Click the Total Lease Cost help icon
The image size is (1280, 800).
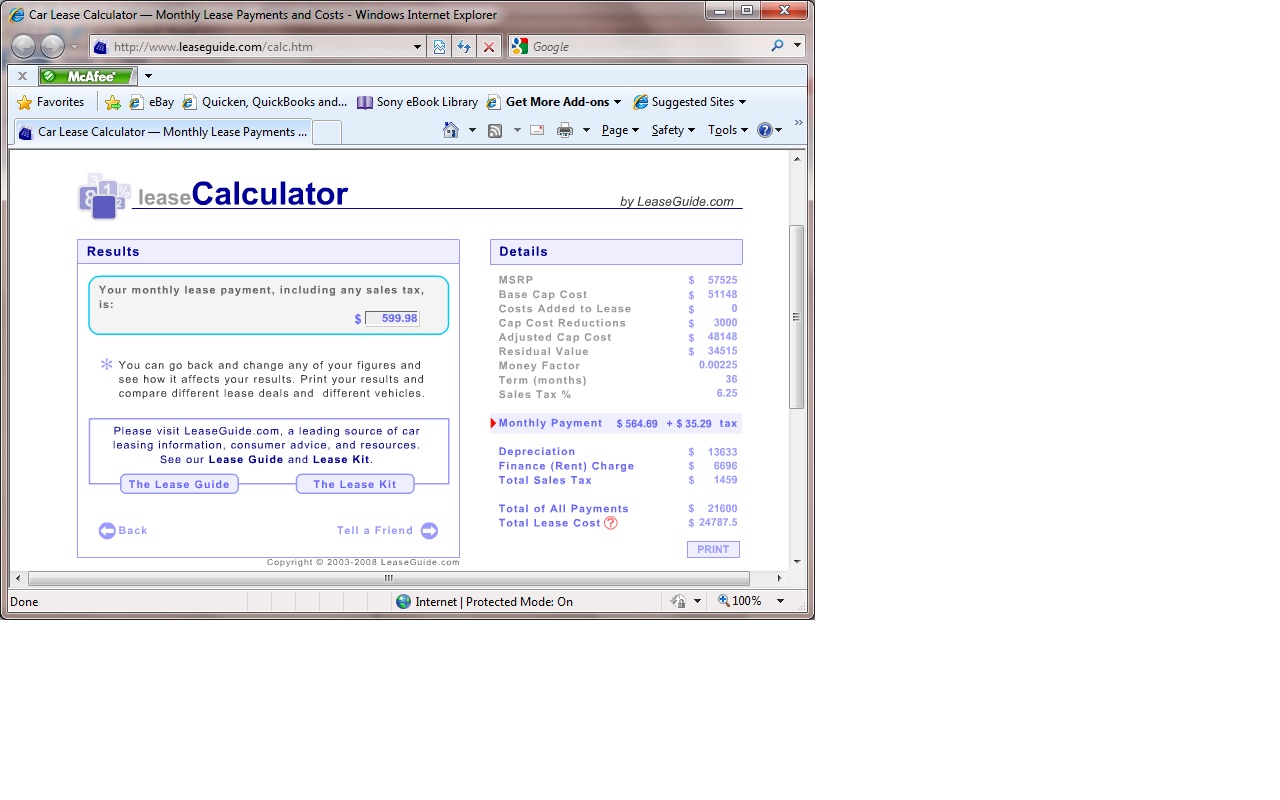611,523
